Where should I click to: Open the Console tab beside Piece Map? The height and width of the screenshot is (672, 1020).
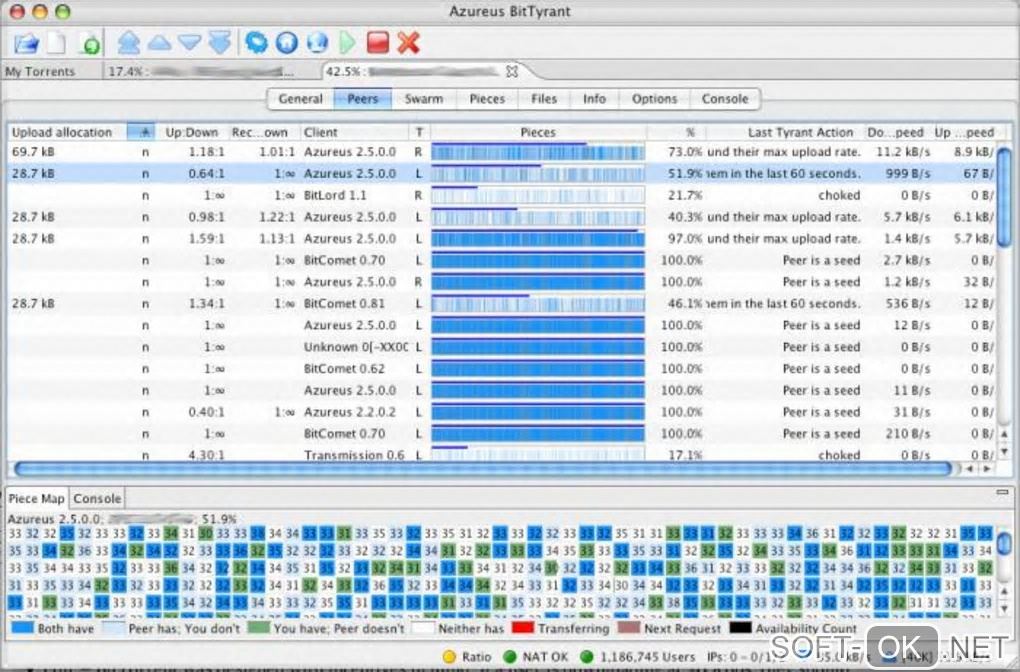click(97, 499)
